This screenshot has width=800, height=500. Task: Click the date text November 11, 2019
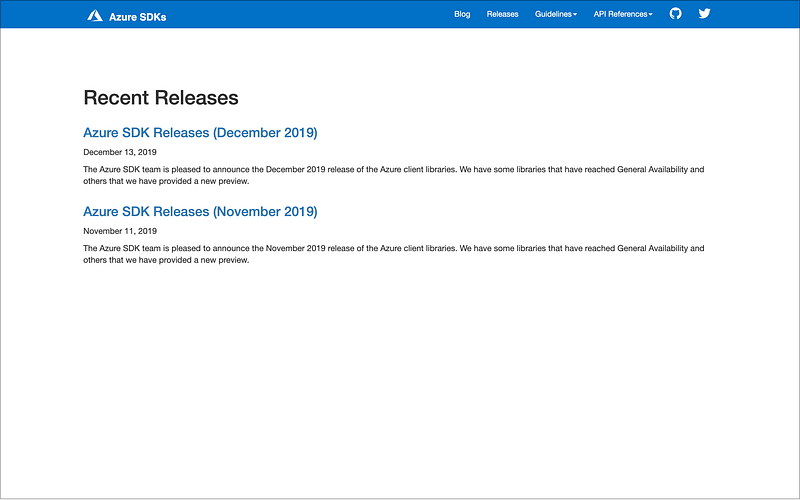pos(120,231)
